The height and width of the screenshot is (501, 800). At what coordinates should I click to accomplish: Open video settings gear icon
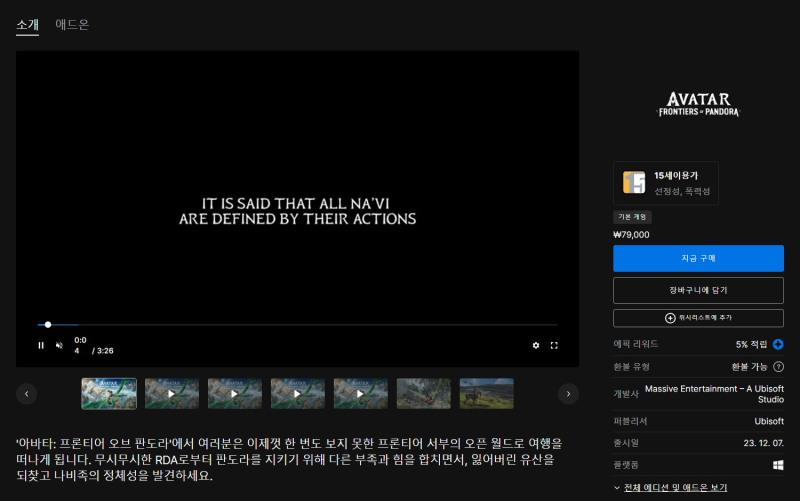pyautogui.click(x=535, y=345)
